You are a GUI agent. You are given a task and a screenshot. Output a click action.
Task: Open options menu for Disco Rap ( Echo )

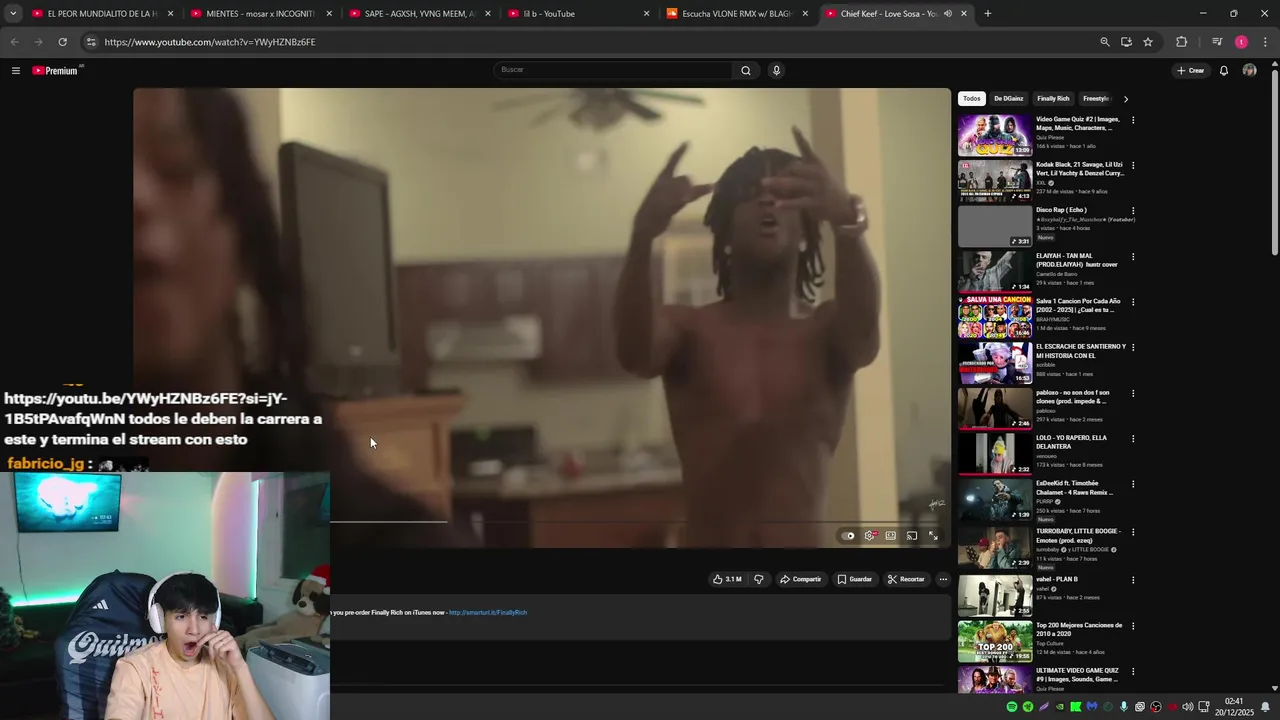[x=1133, y=211]
